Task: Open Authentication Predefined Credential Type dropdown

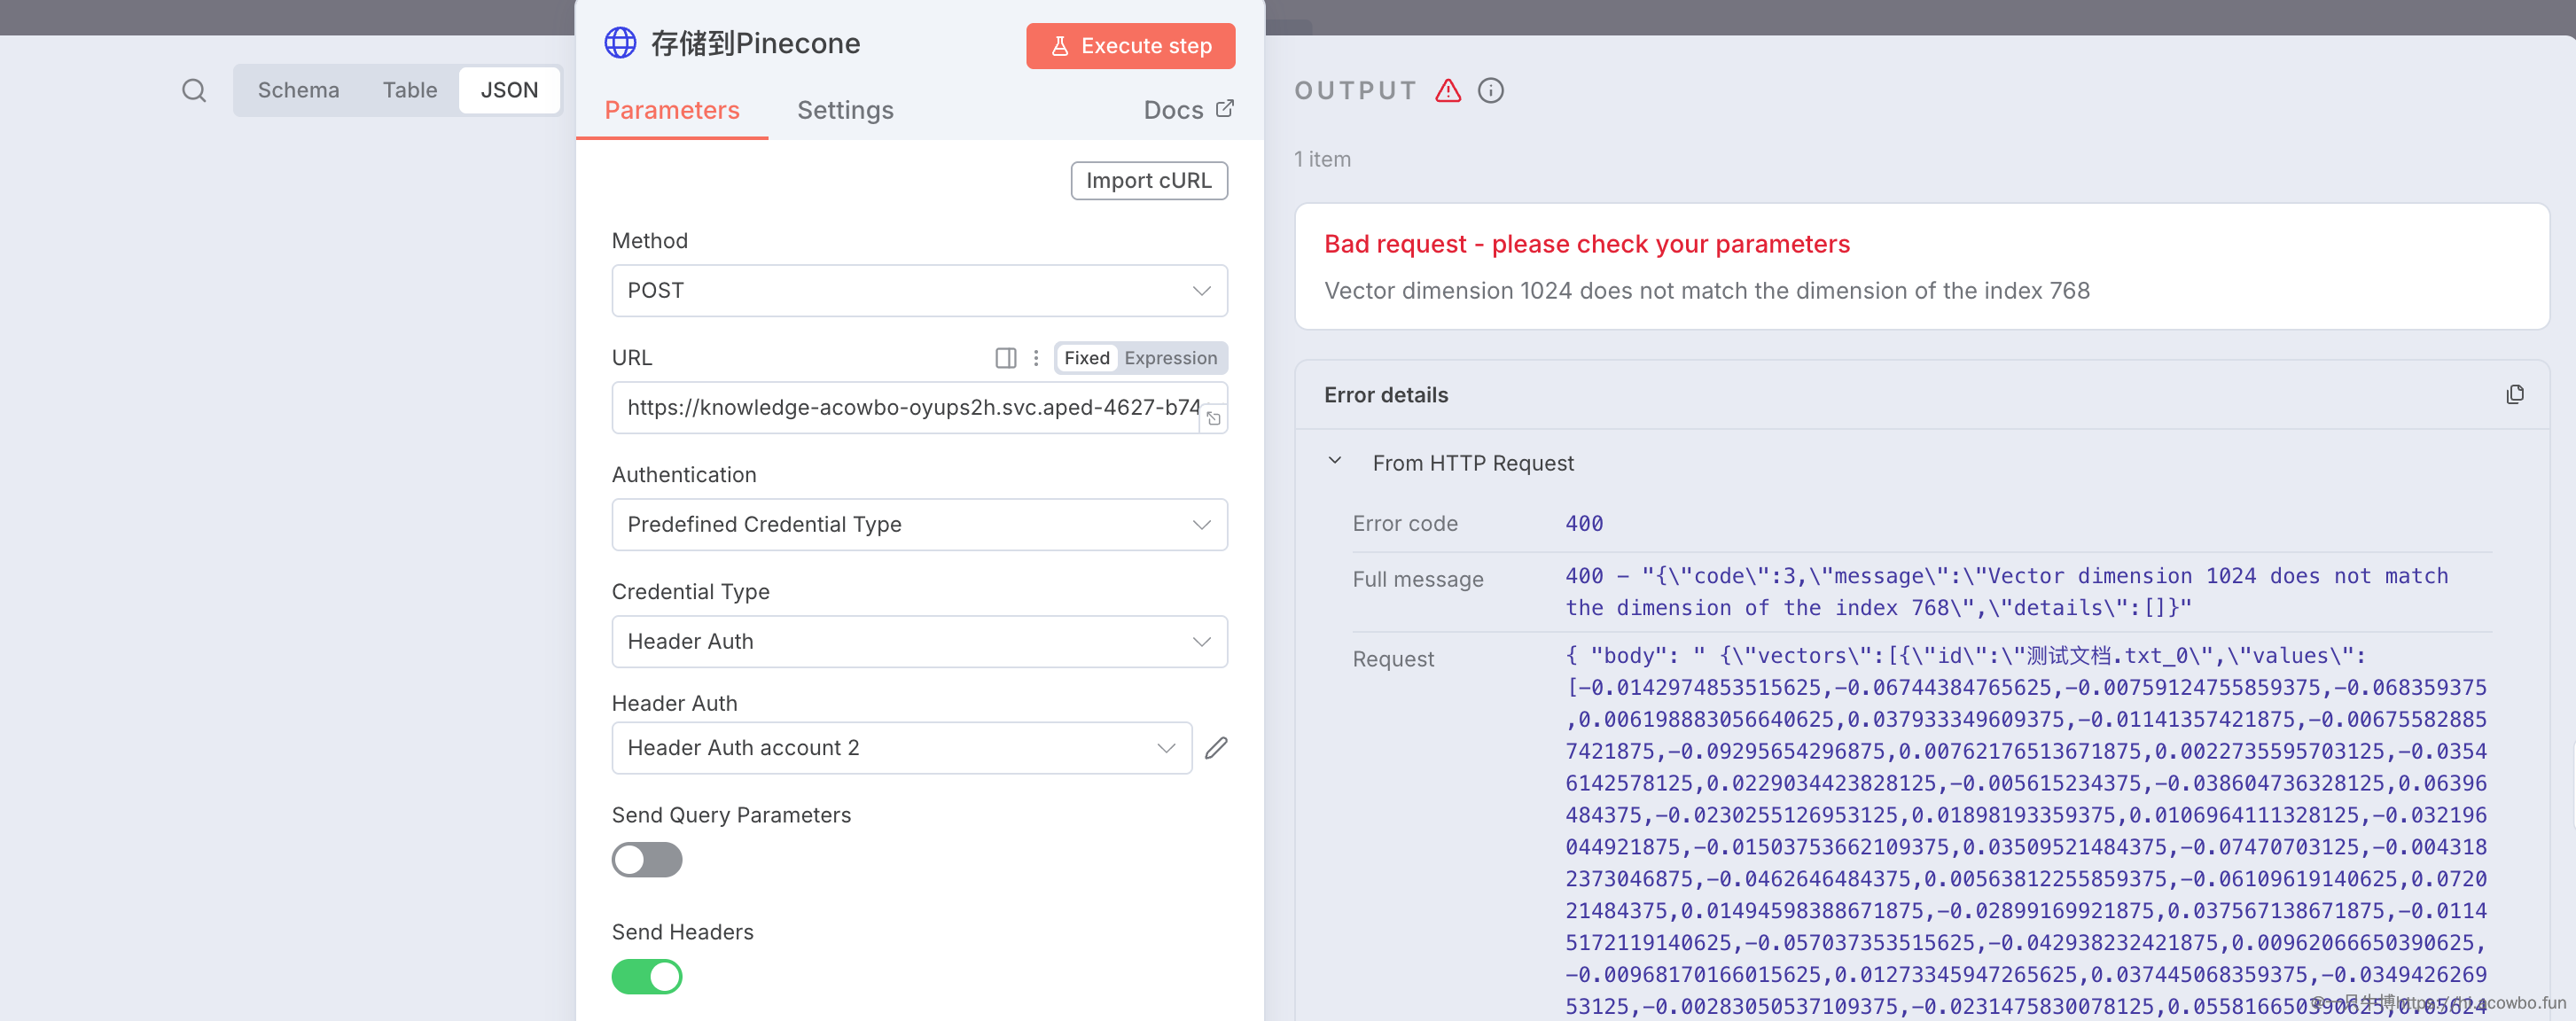Action: pos(918,525)
